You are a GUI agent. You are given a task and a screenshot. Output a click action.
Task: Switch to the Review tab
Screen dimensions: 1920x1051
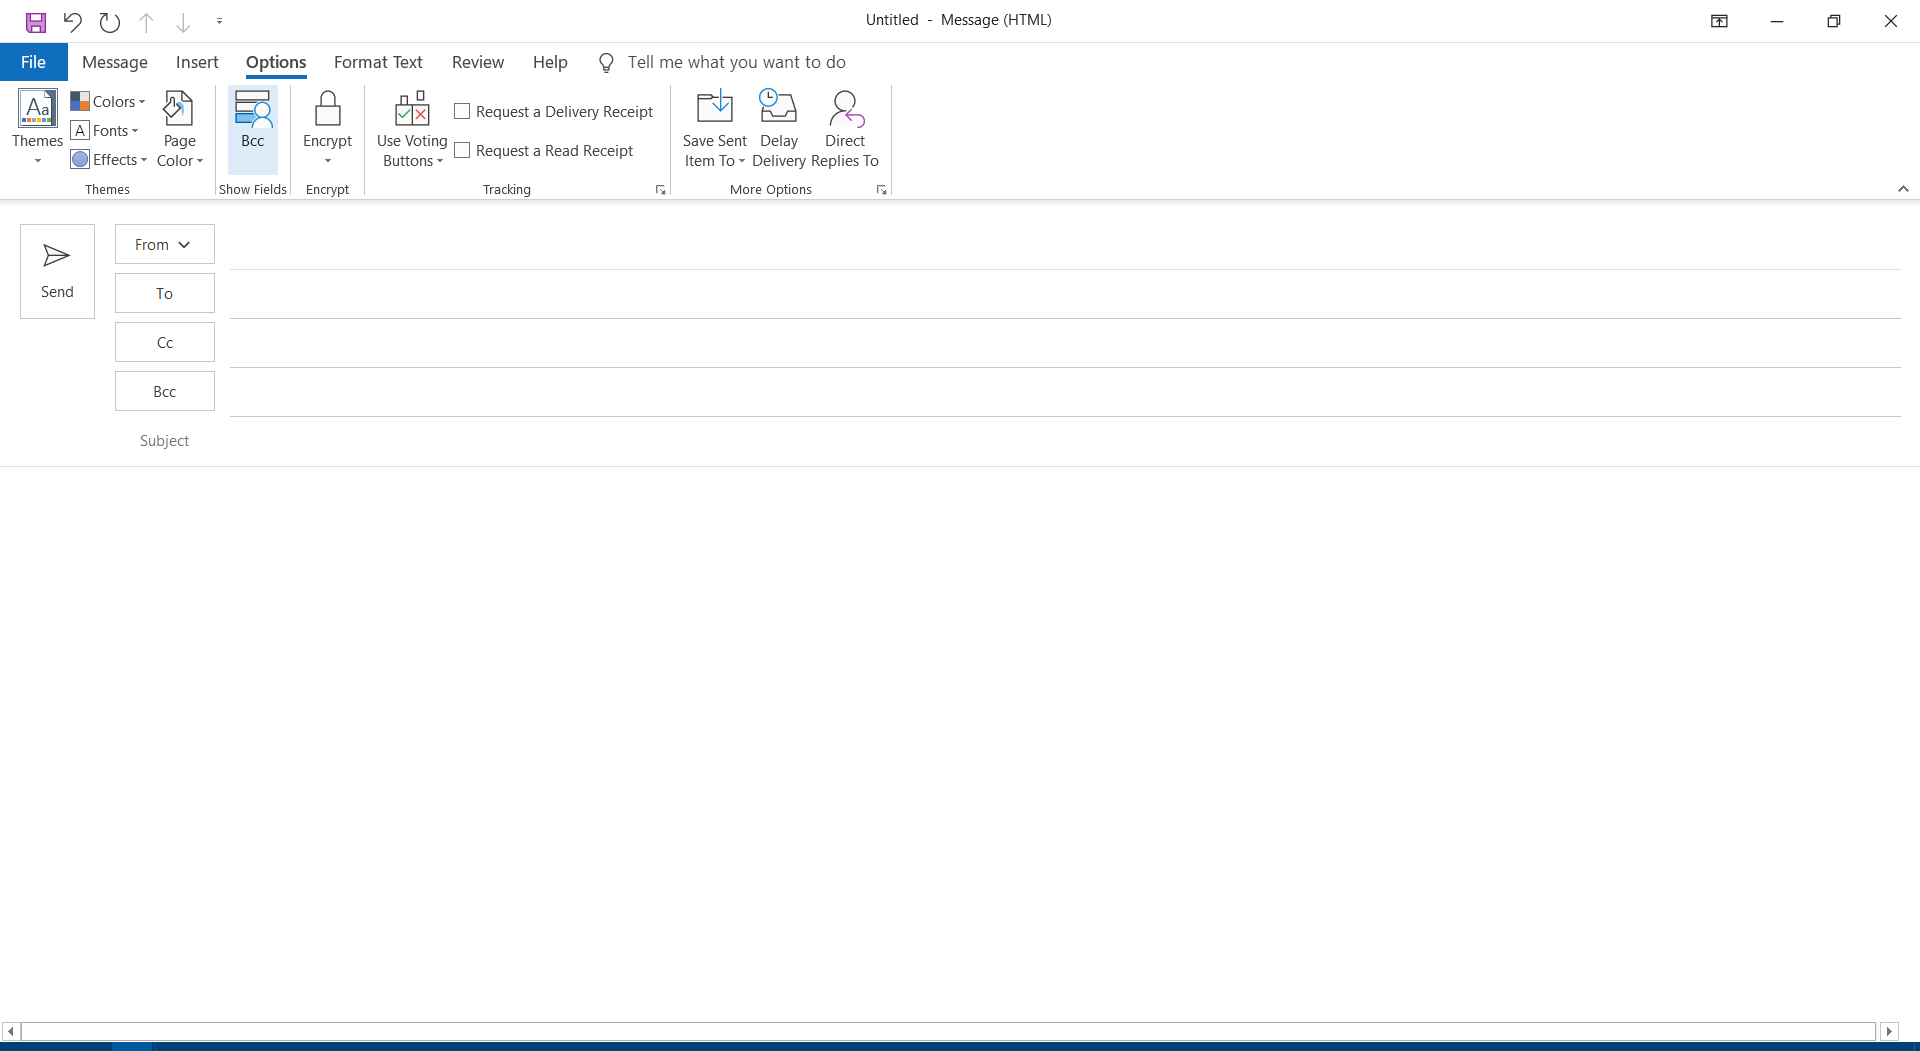478,62
